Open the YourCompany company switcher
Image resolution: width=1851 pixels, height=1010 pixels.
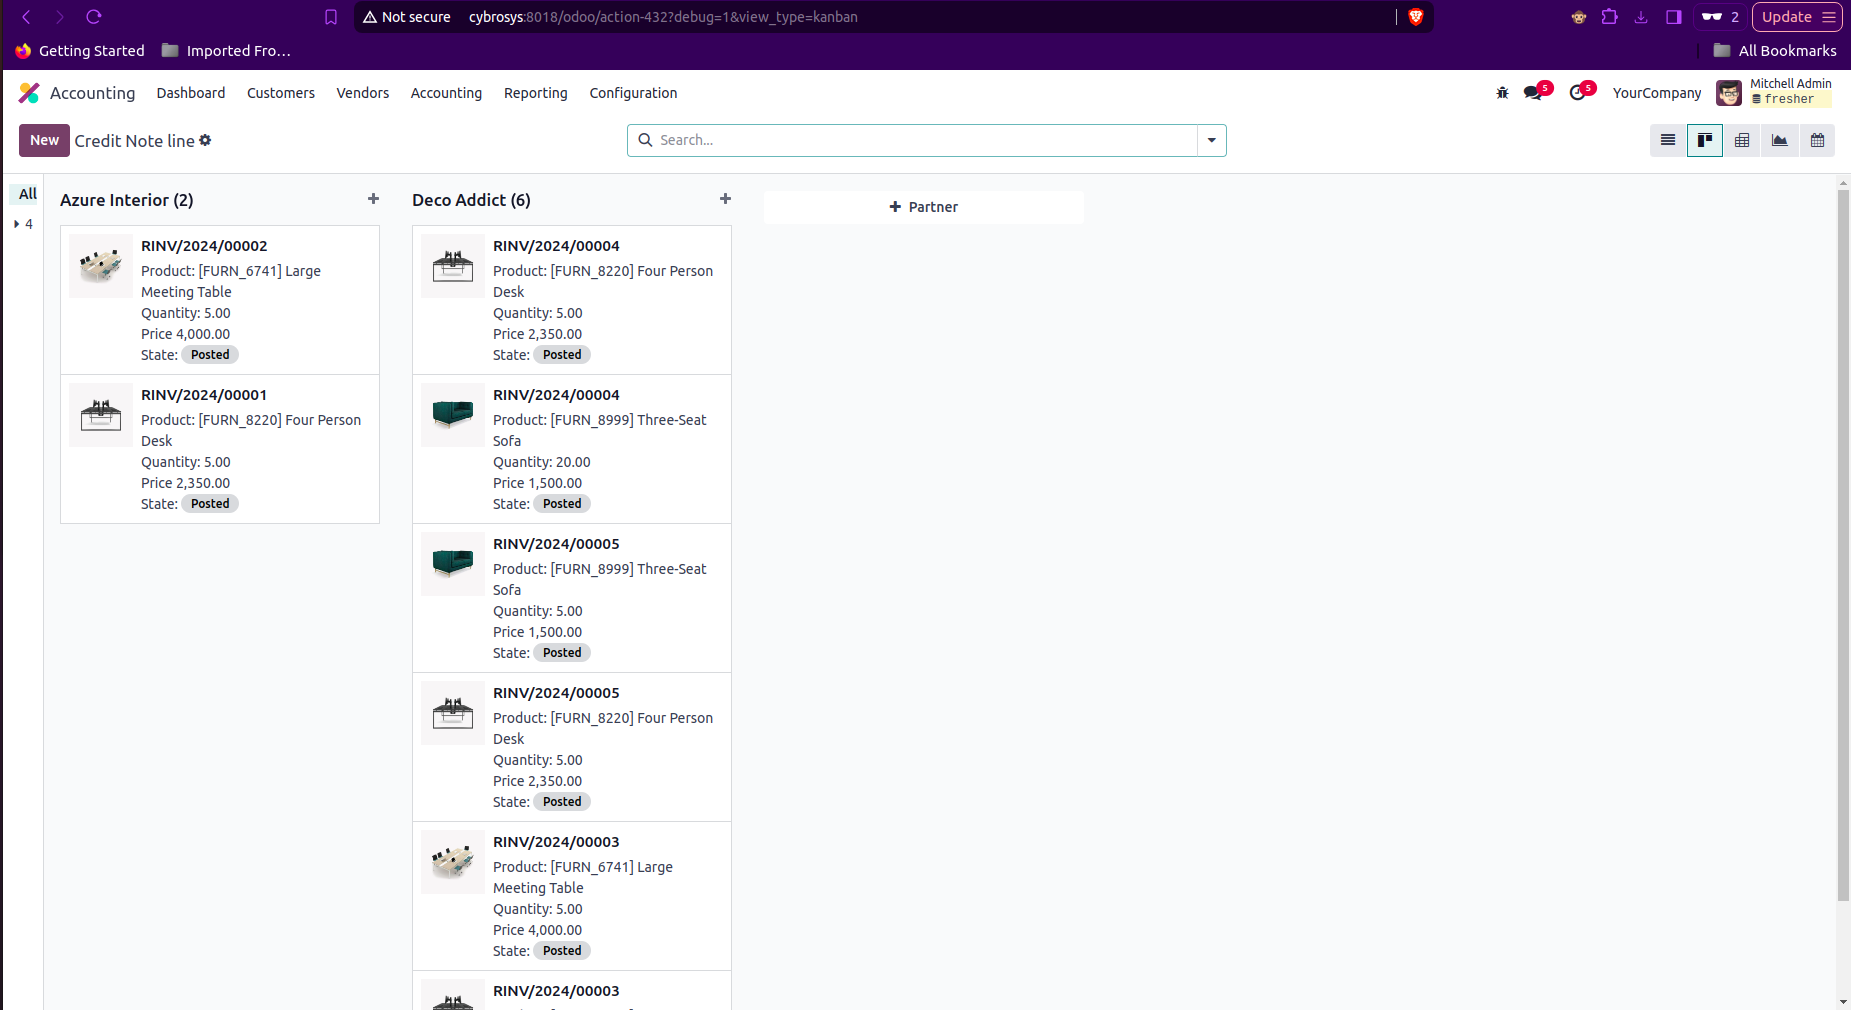pos(1656,93)
